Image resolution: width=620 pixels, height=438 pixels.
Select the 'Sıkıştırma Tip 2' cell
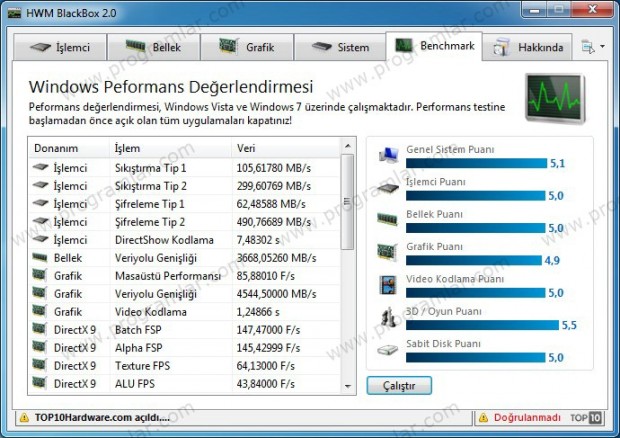[x=151, y=186]
